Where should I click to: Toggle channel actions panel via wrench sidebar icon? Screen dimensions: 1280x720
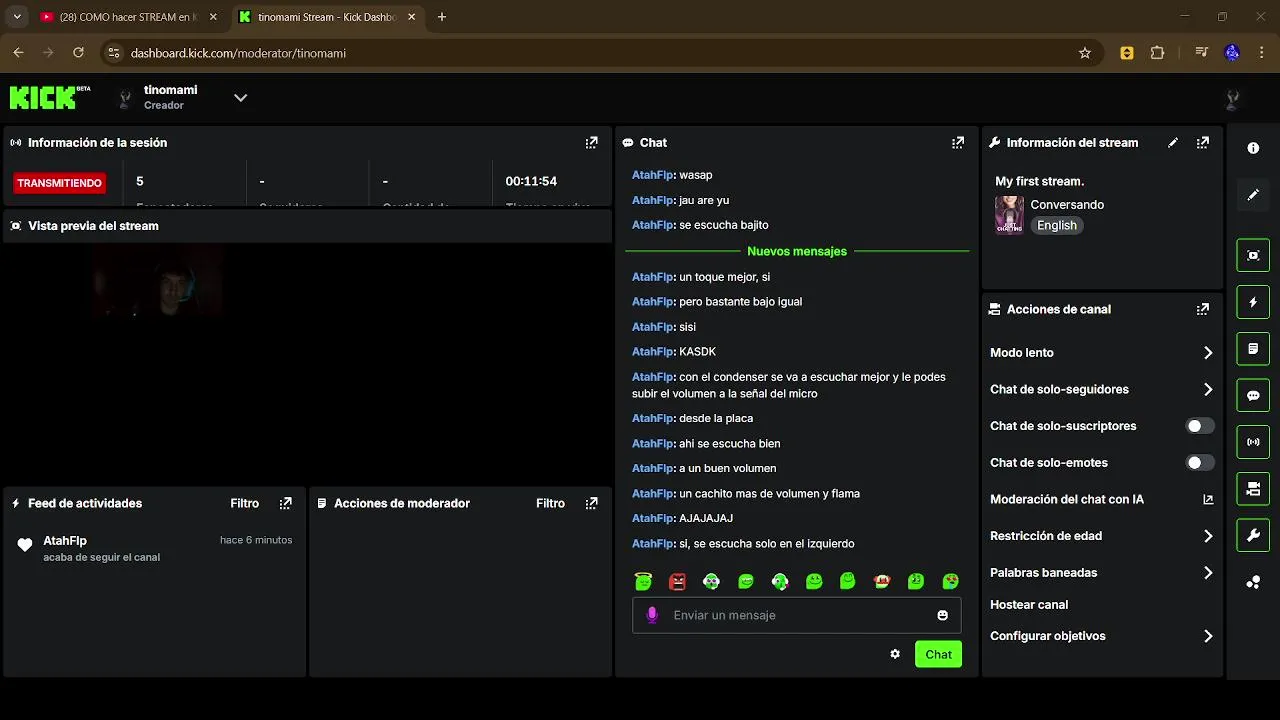pos(1253,535)
